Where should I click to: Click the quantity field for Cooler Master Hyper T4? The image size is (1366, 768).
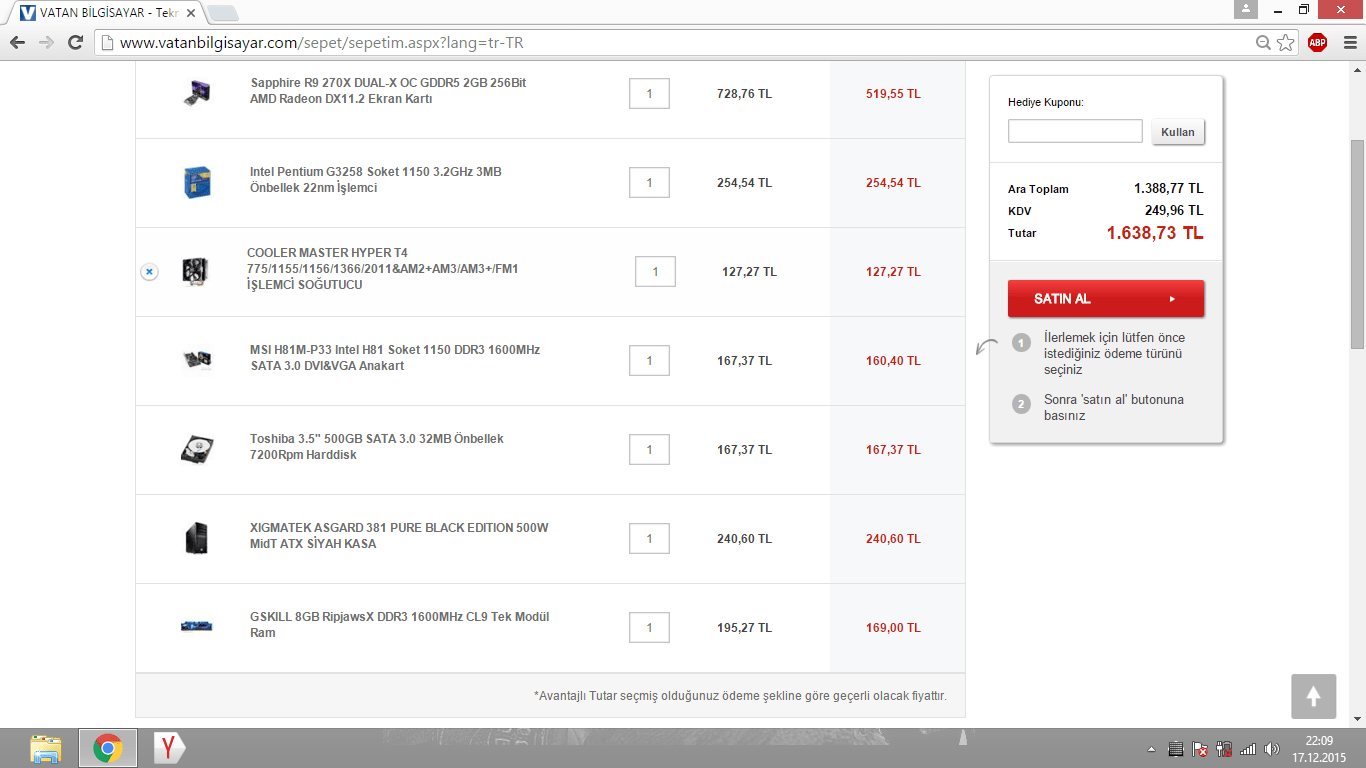pos(655,272)
